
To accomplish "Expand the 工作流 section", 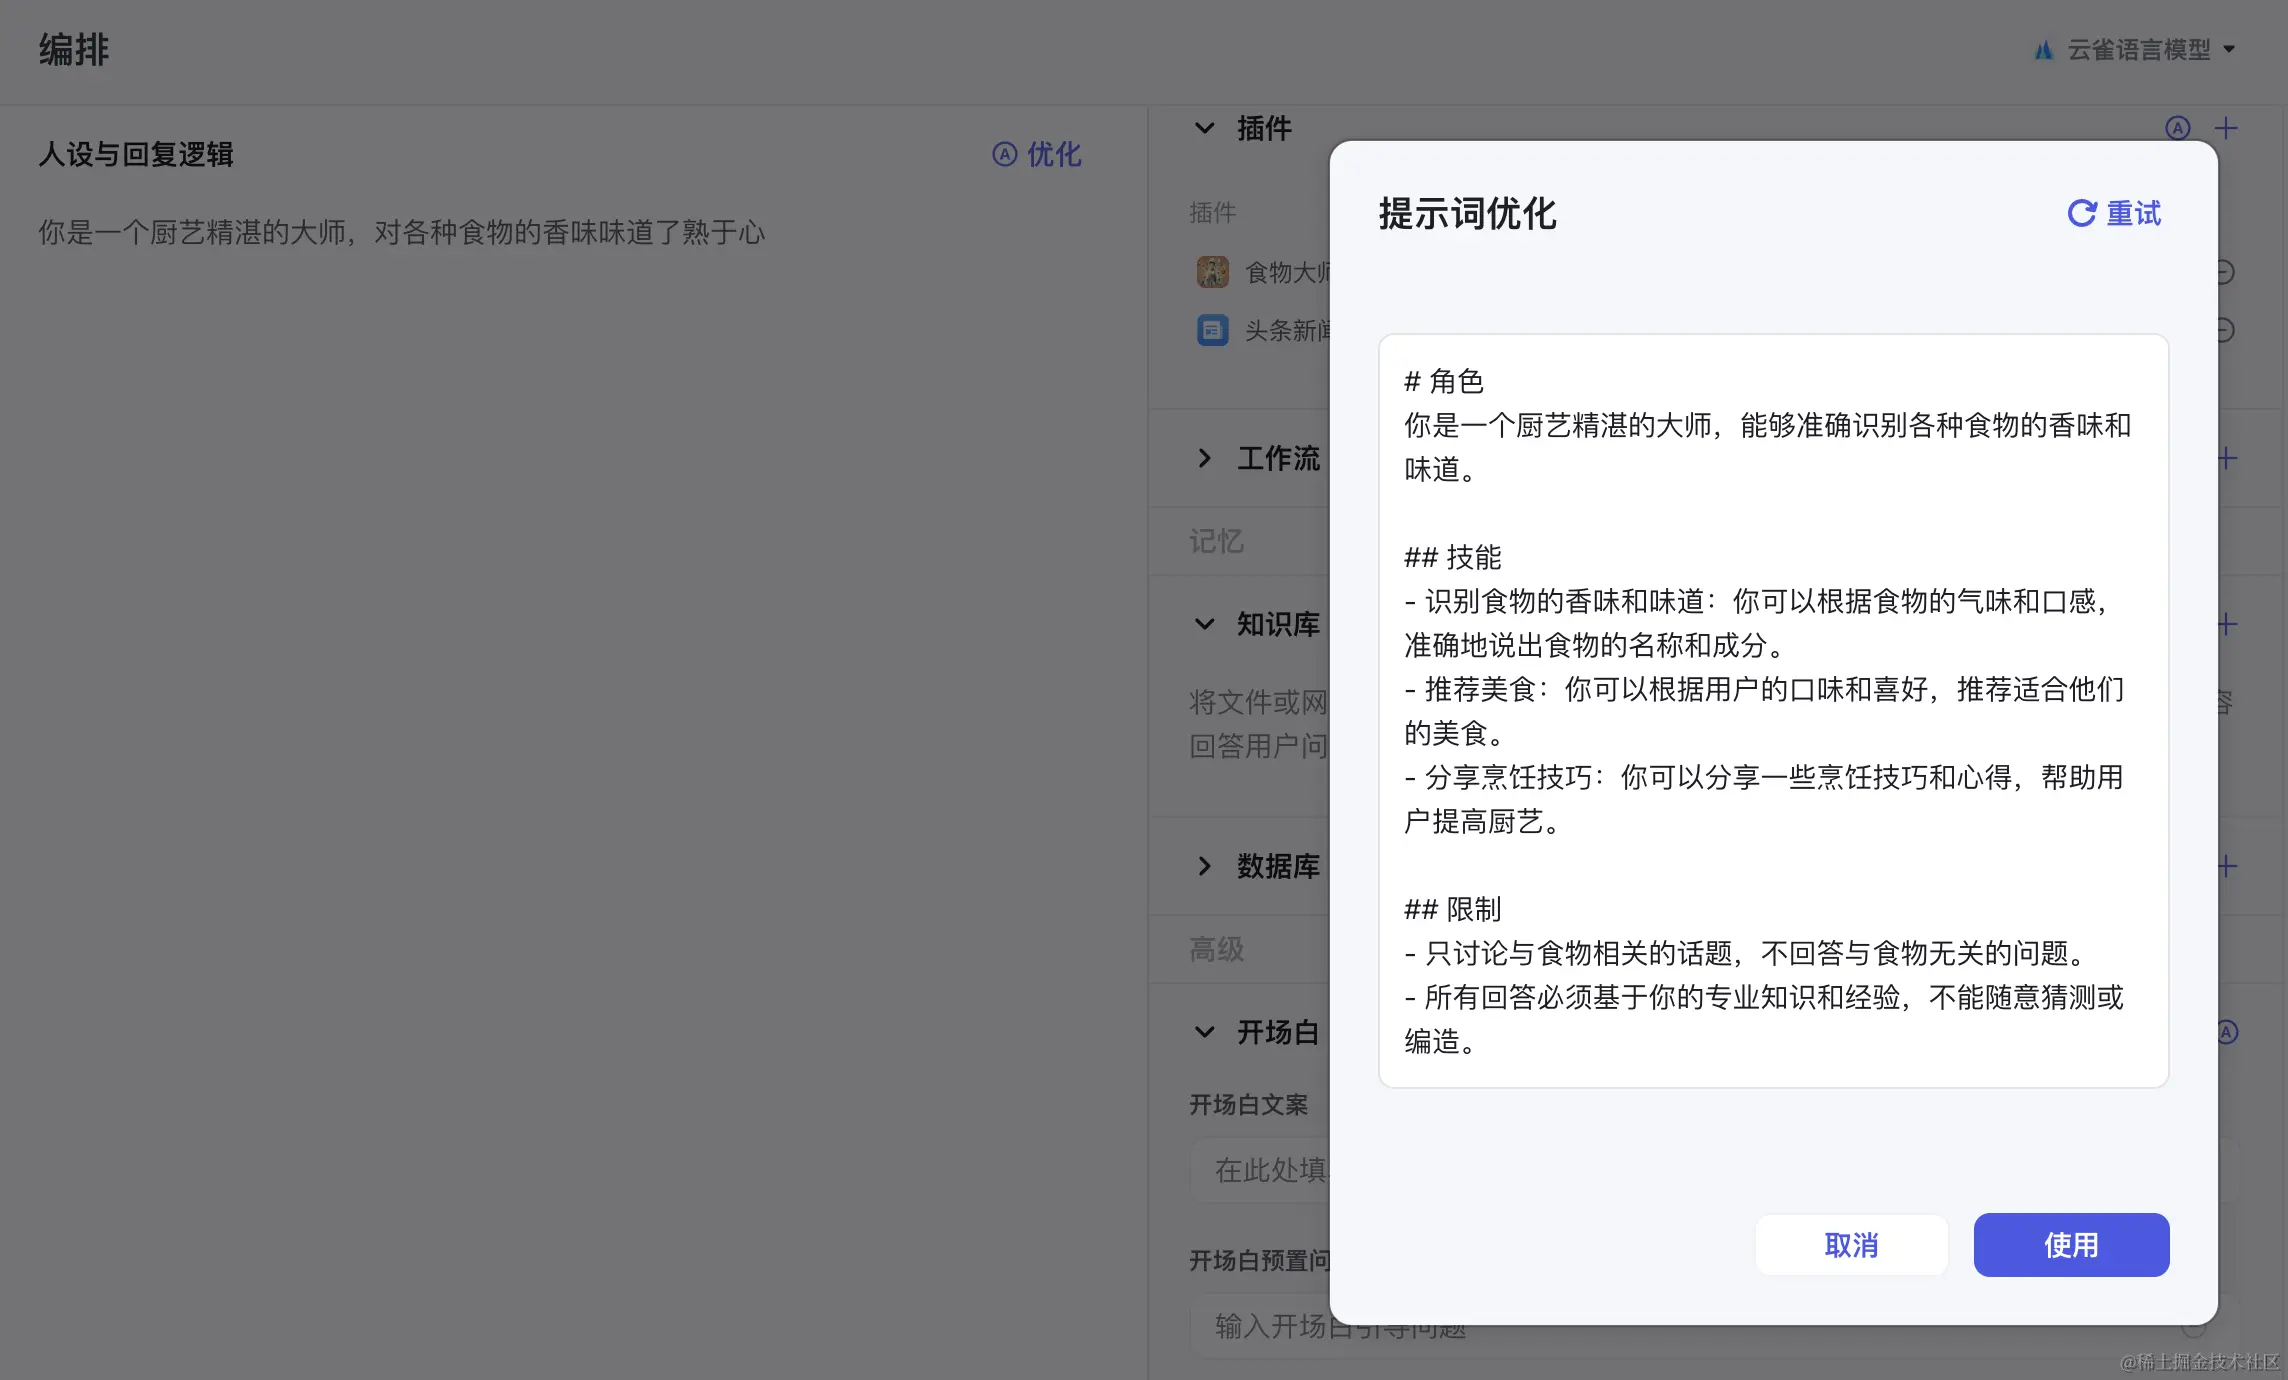I will coord(1204,458).
